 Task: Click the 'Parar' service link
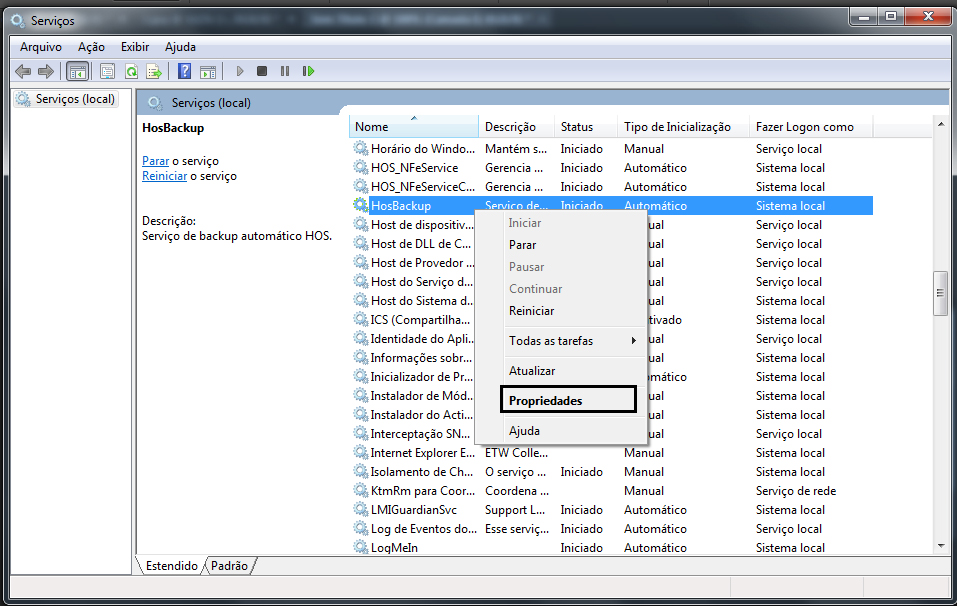155,161
